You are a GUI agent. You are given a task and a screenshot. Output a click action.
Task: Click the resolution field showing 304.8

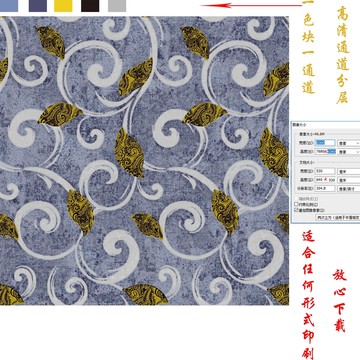325,188
